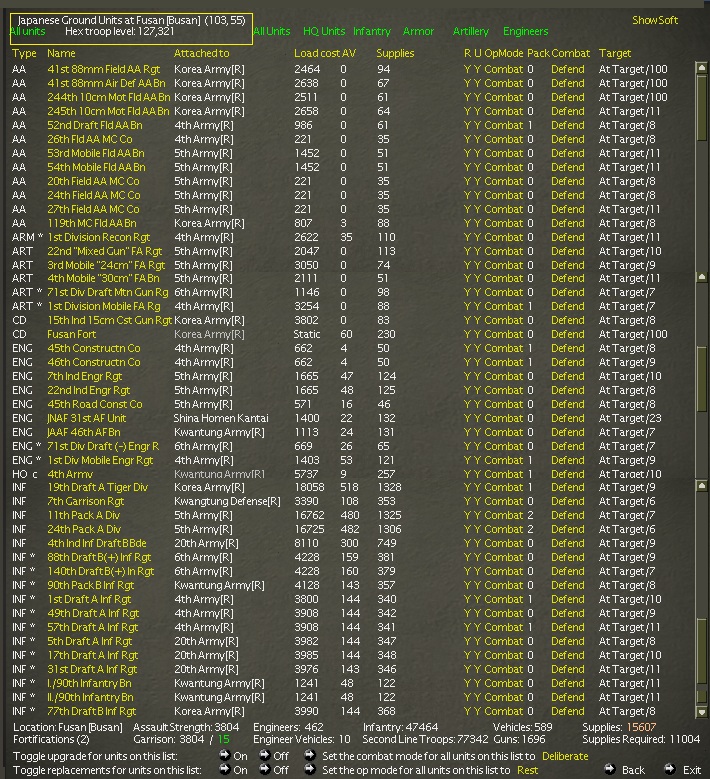Sort by the Target column header
710x779 pixels.
[x=615, y=53]
